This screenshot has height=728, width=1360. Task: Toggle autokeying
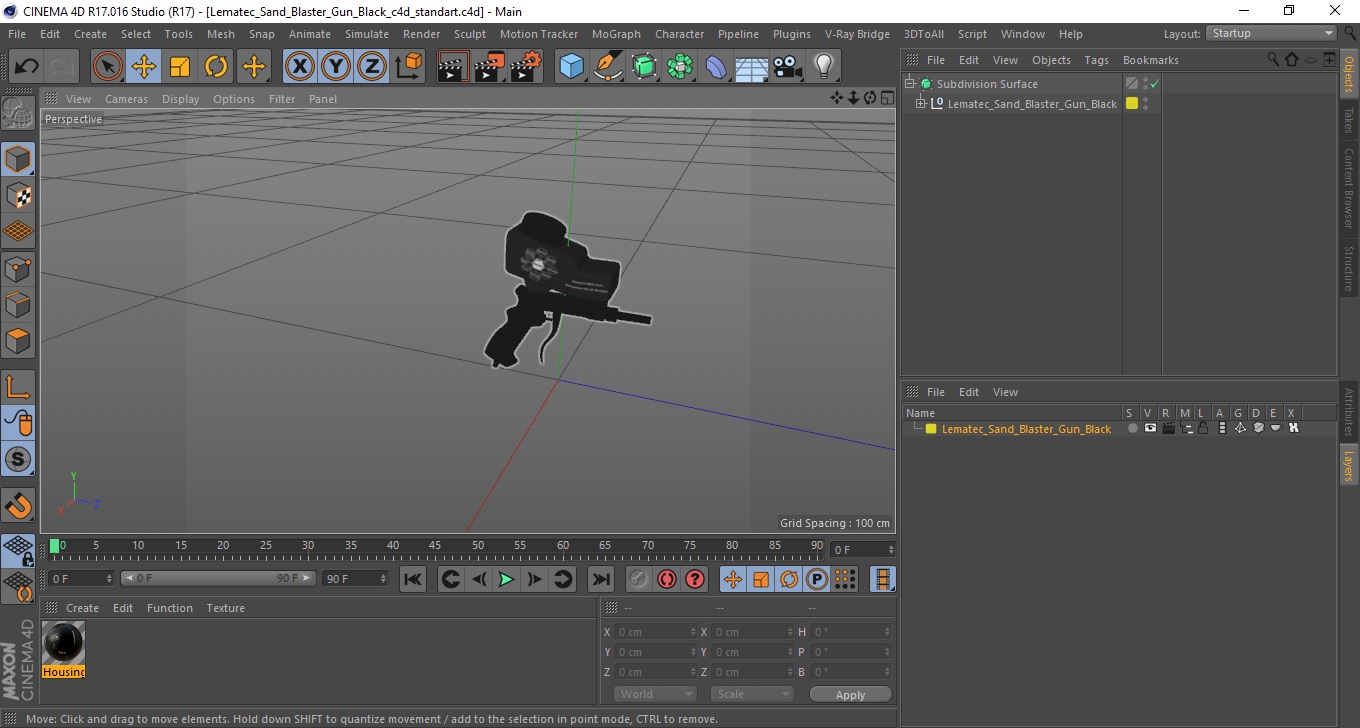click(667, 579)
